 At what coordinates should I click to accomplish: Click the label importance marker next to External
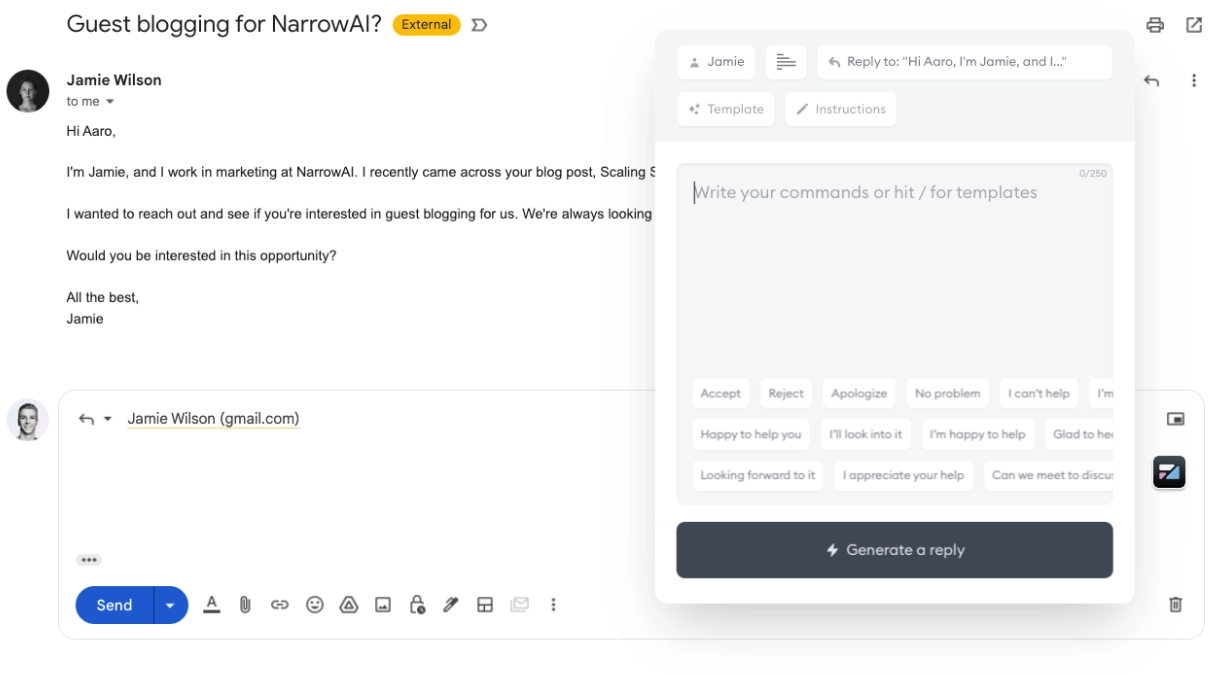pyautogui.click(x=479, y=25)
